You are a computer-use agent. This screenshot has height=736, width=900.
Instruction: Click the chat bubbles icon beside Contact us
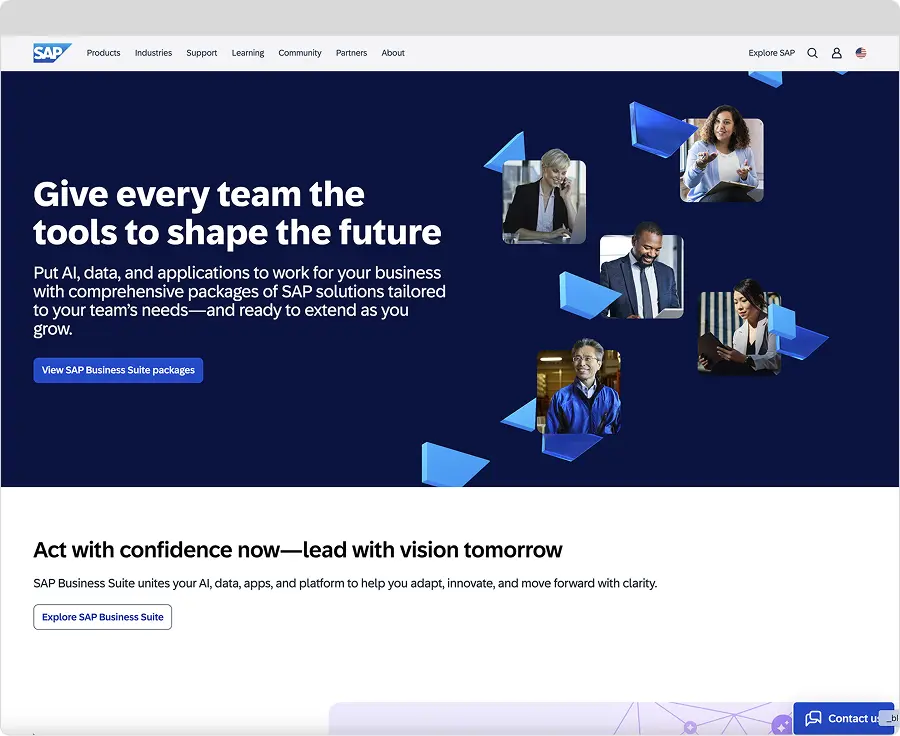click(x=813, y=718)
